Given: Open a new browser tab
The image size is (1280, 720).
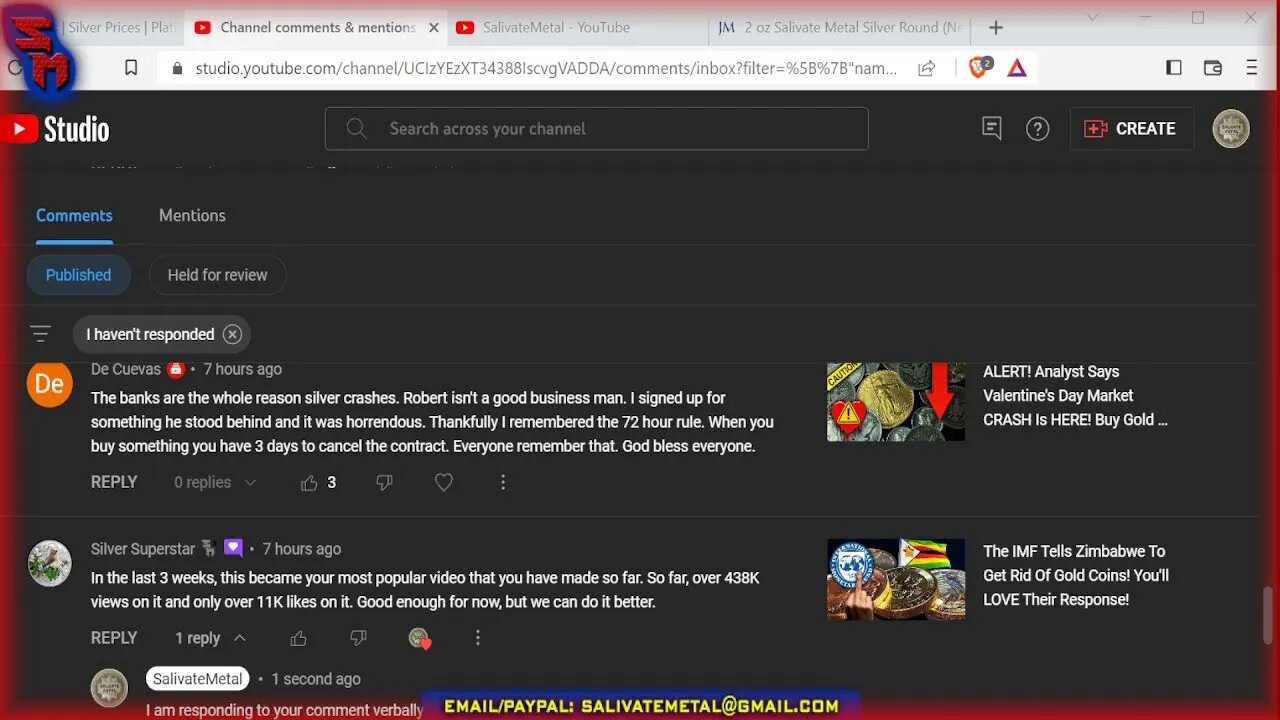Looking at the screenshot, I should point(995,28).
